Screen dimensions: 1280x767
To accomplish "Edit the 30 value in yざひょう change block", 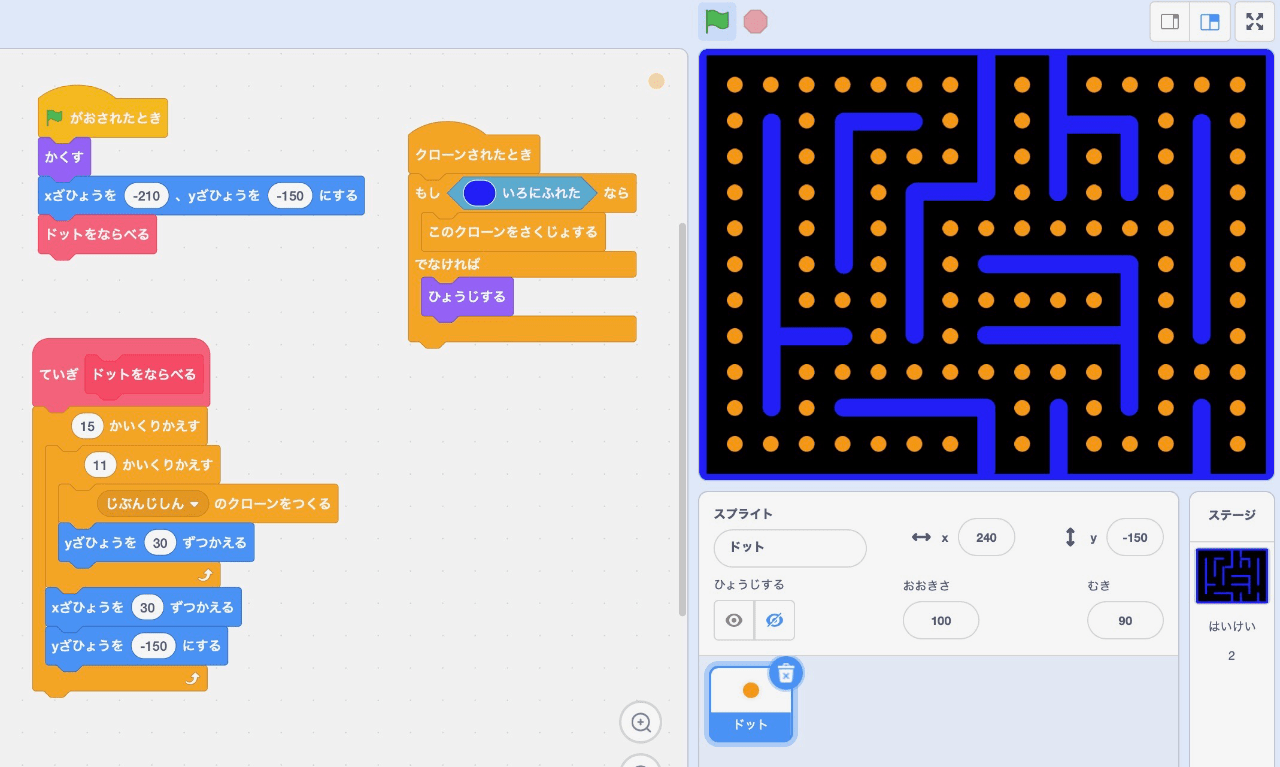I will (x=160, y=542).
